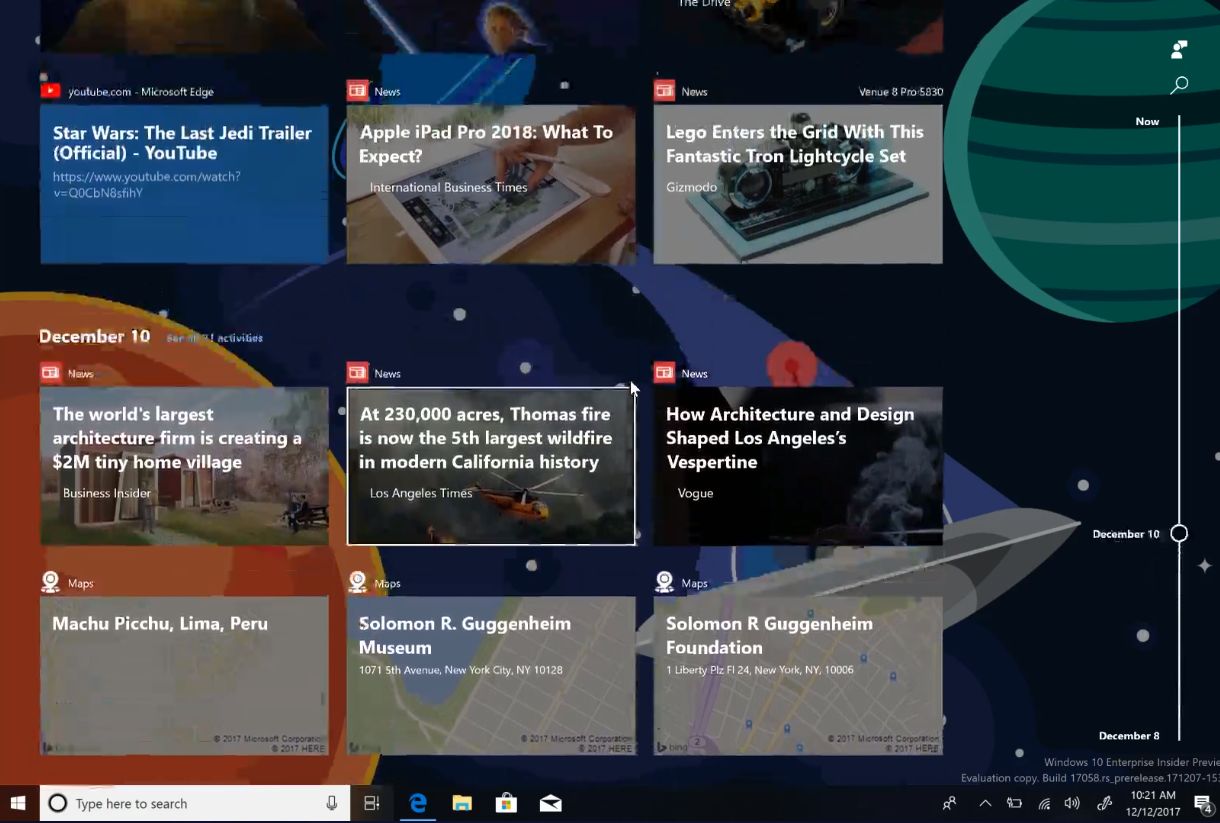This screenshot has height=823, width=1220.
Task: Click News icon above Thomas fire card
Action: 357,373
